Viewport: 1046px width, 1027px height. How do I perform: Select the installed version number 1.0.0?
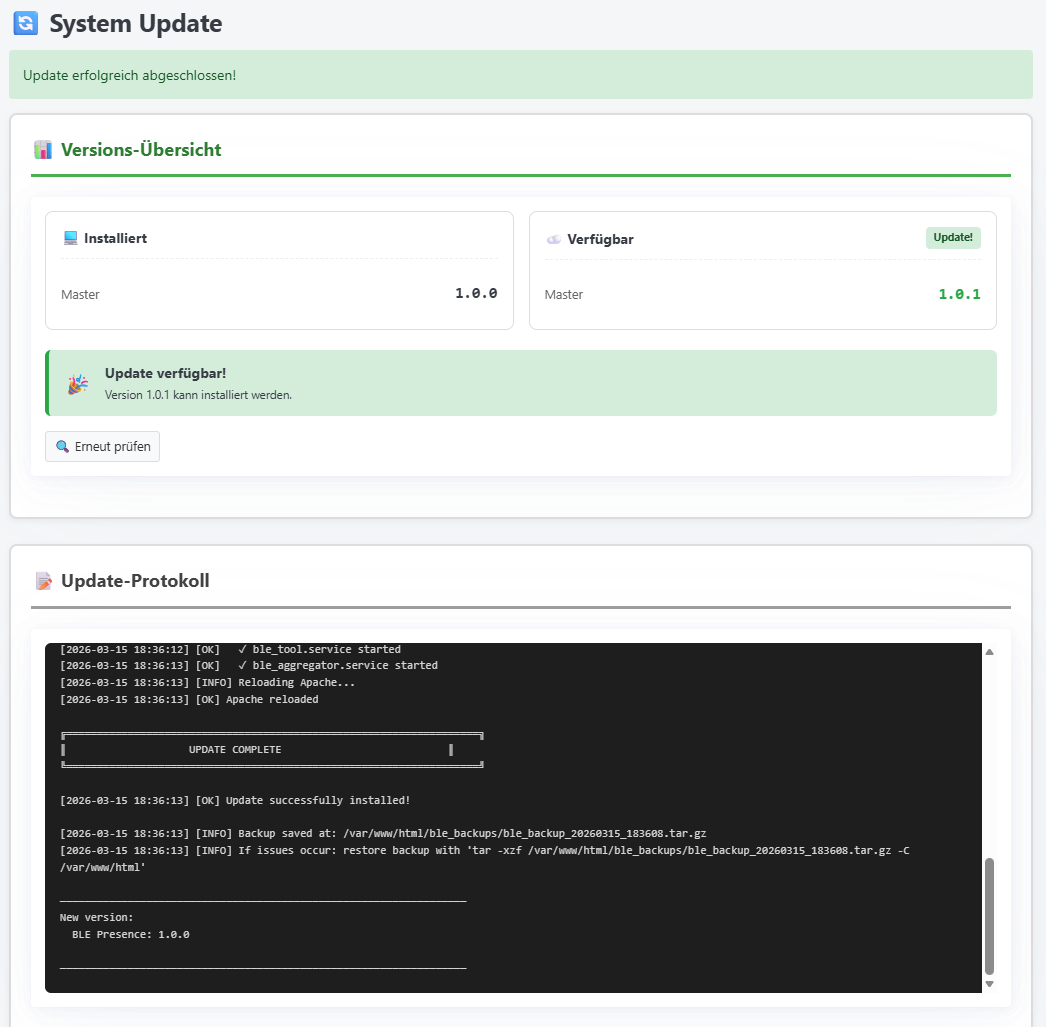[476, 294]
